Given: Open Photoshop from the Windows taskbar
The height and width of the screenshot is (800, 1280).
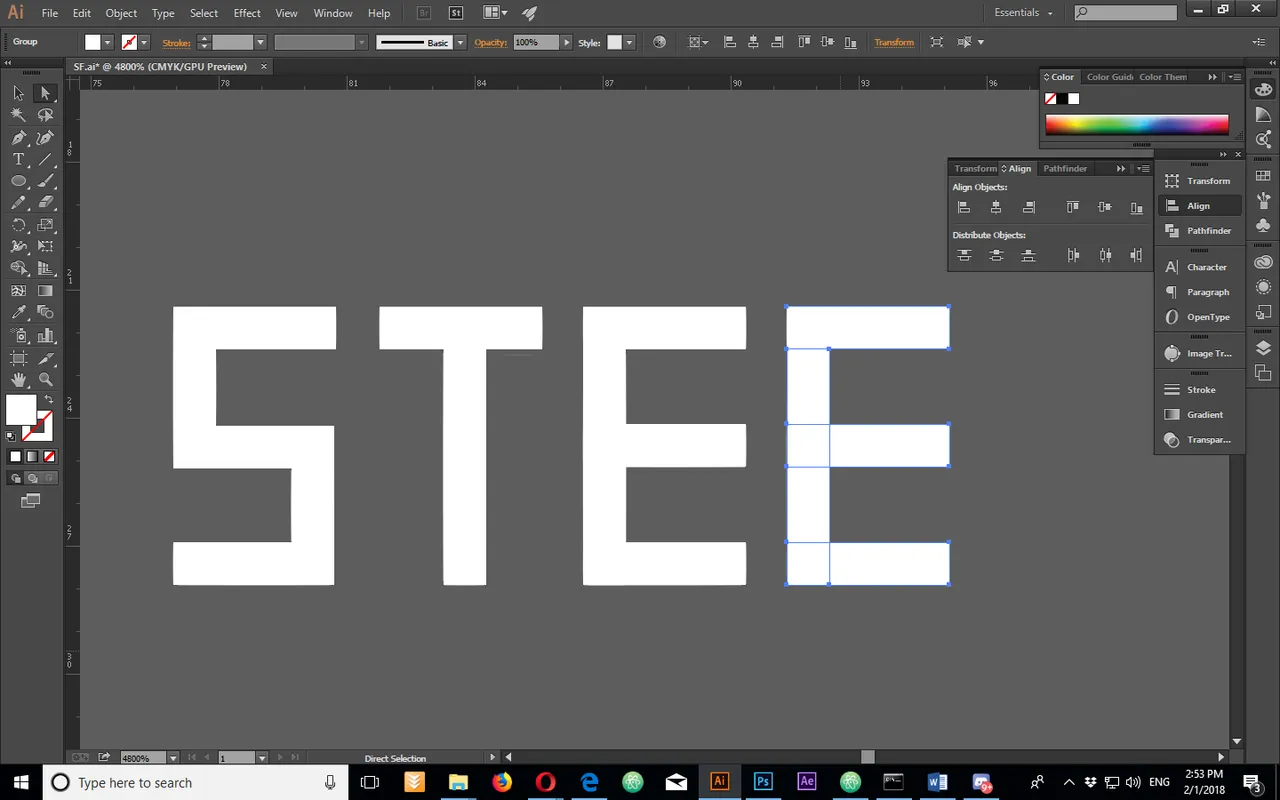Looking at the screenshot, I should point(763,782).
